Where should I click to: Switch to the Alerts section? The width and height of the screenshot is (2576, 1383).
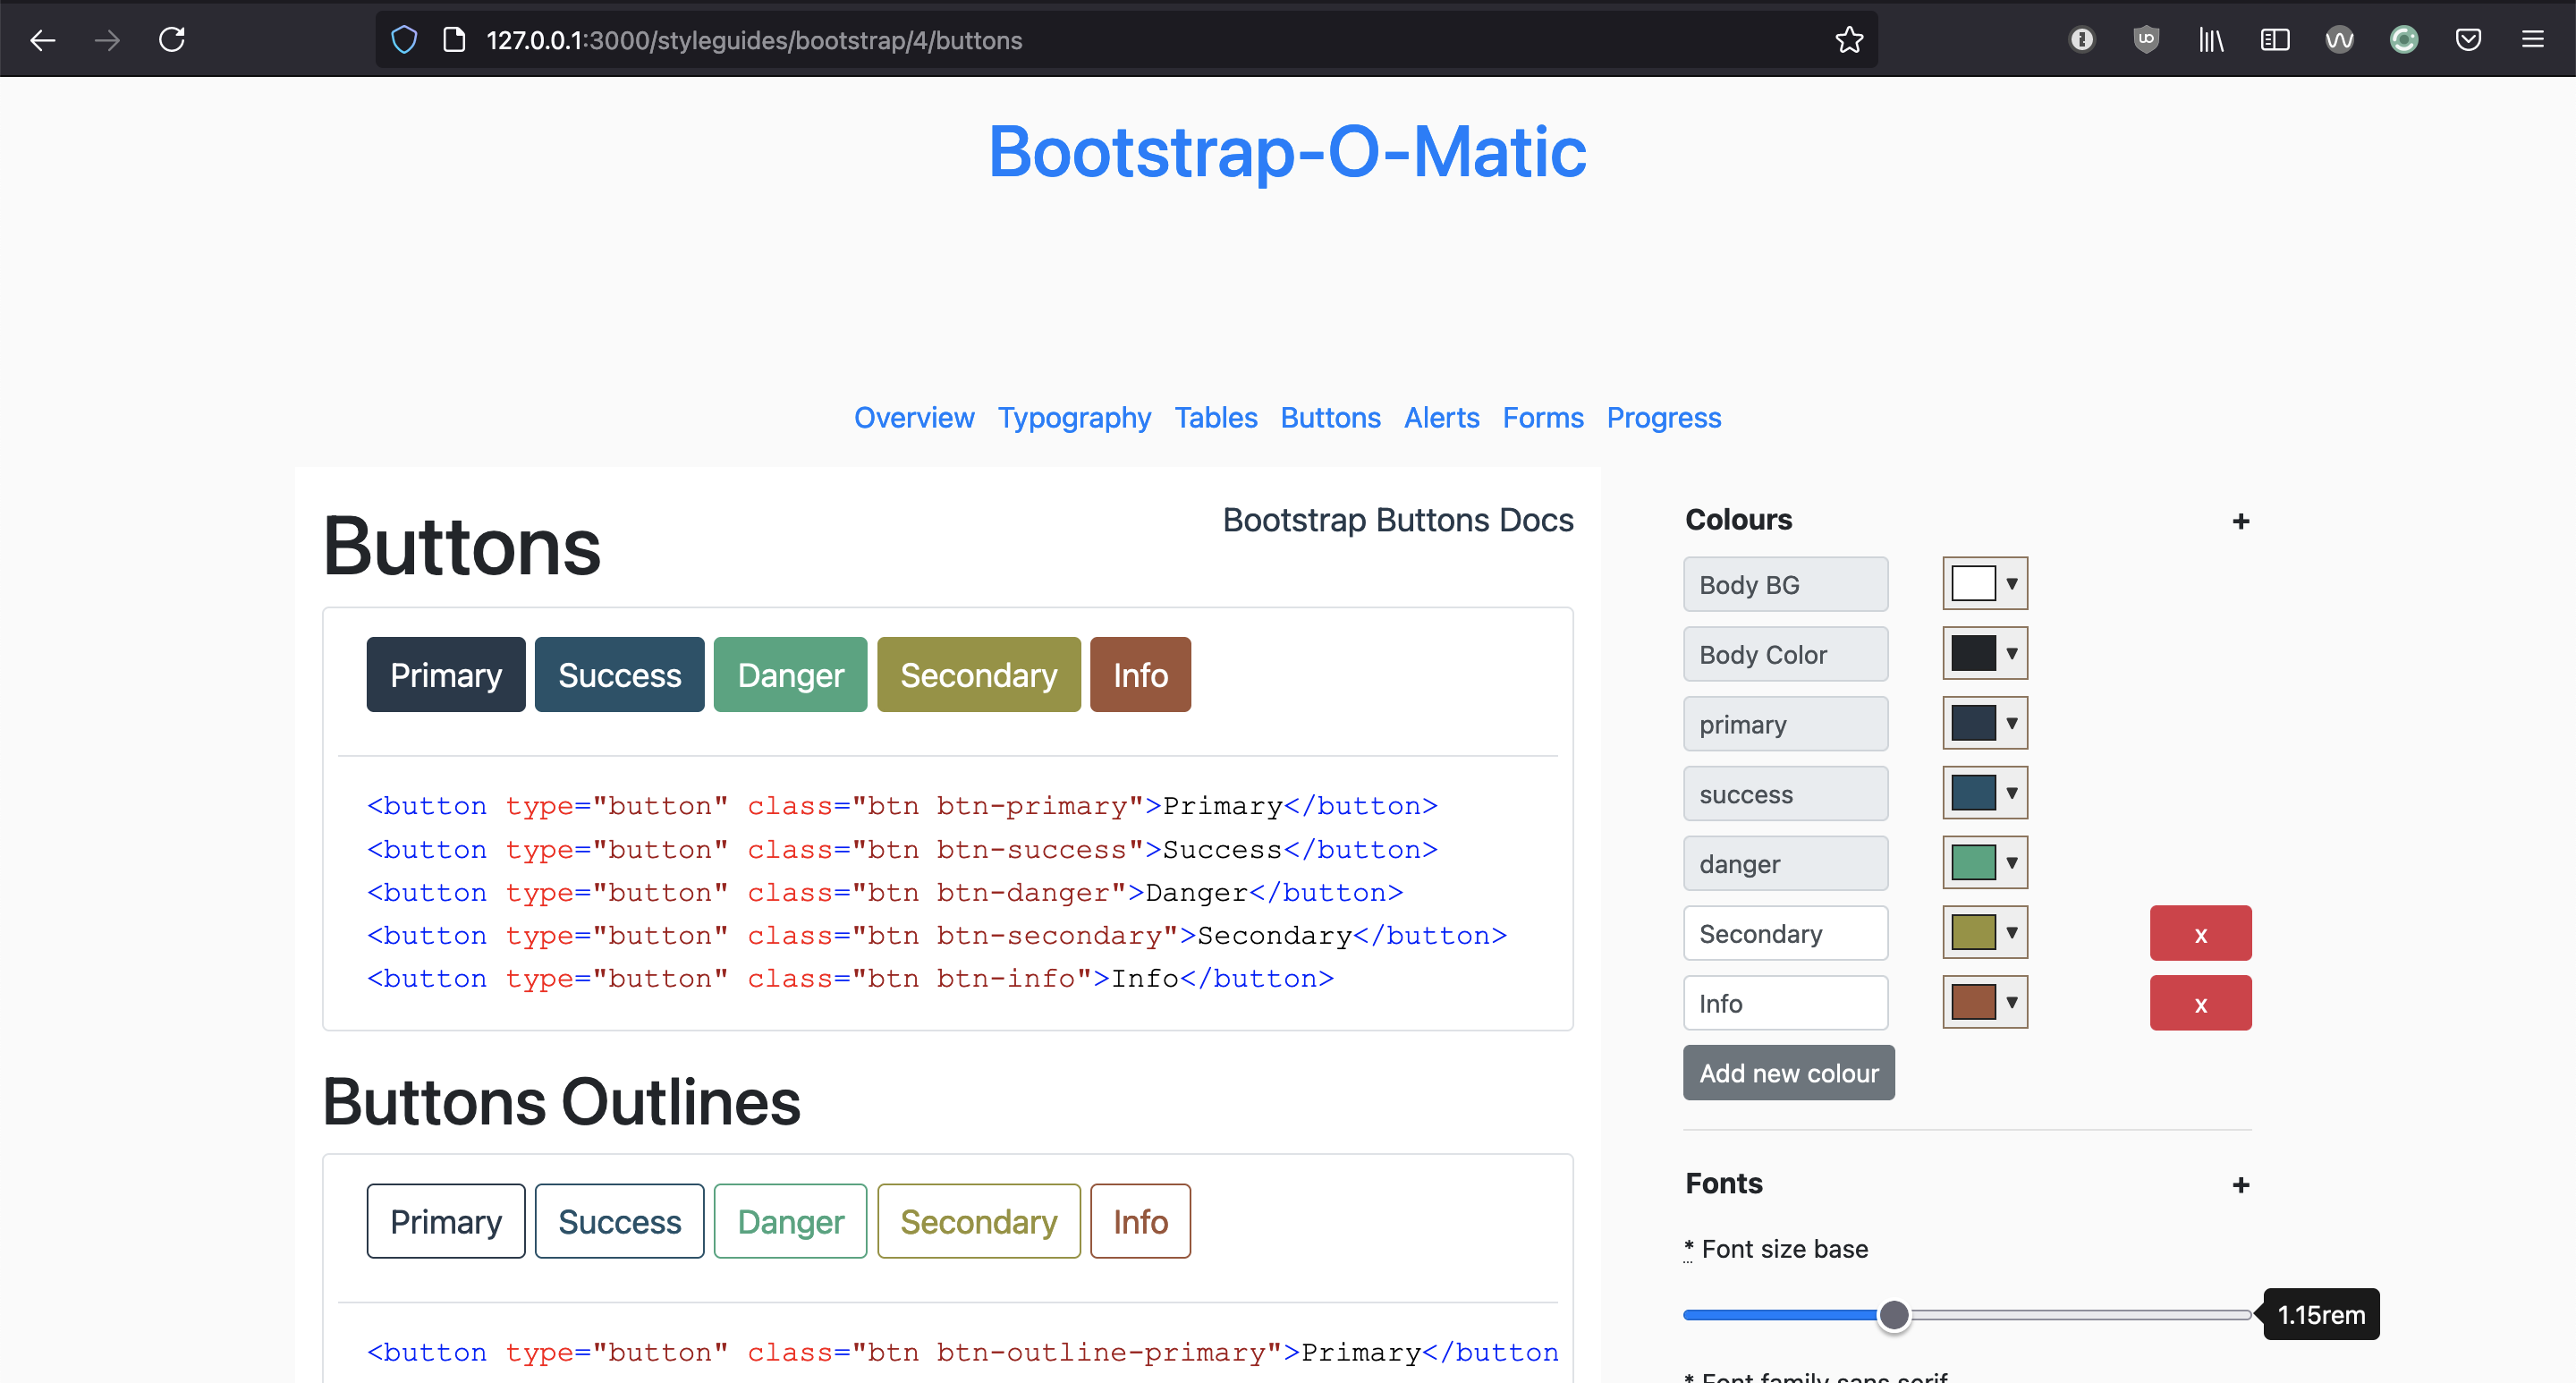[1441, 418]
